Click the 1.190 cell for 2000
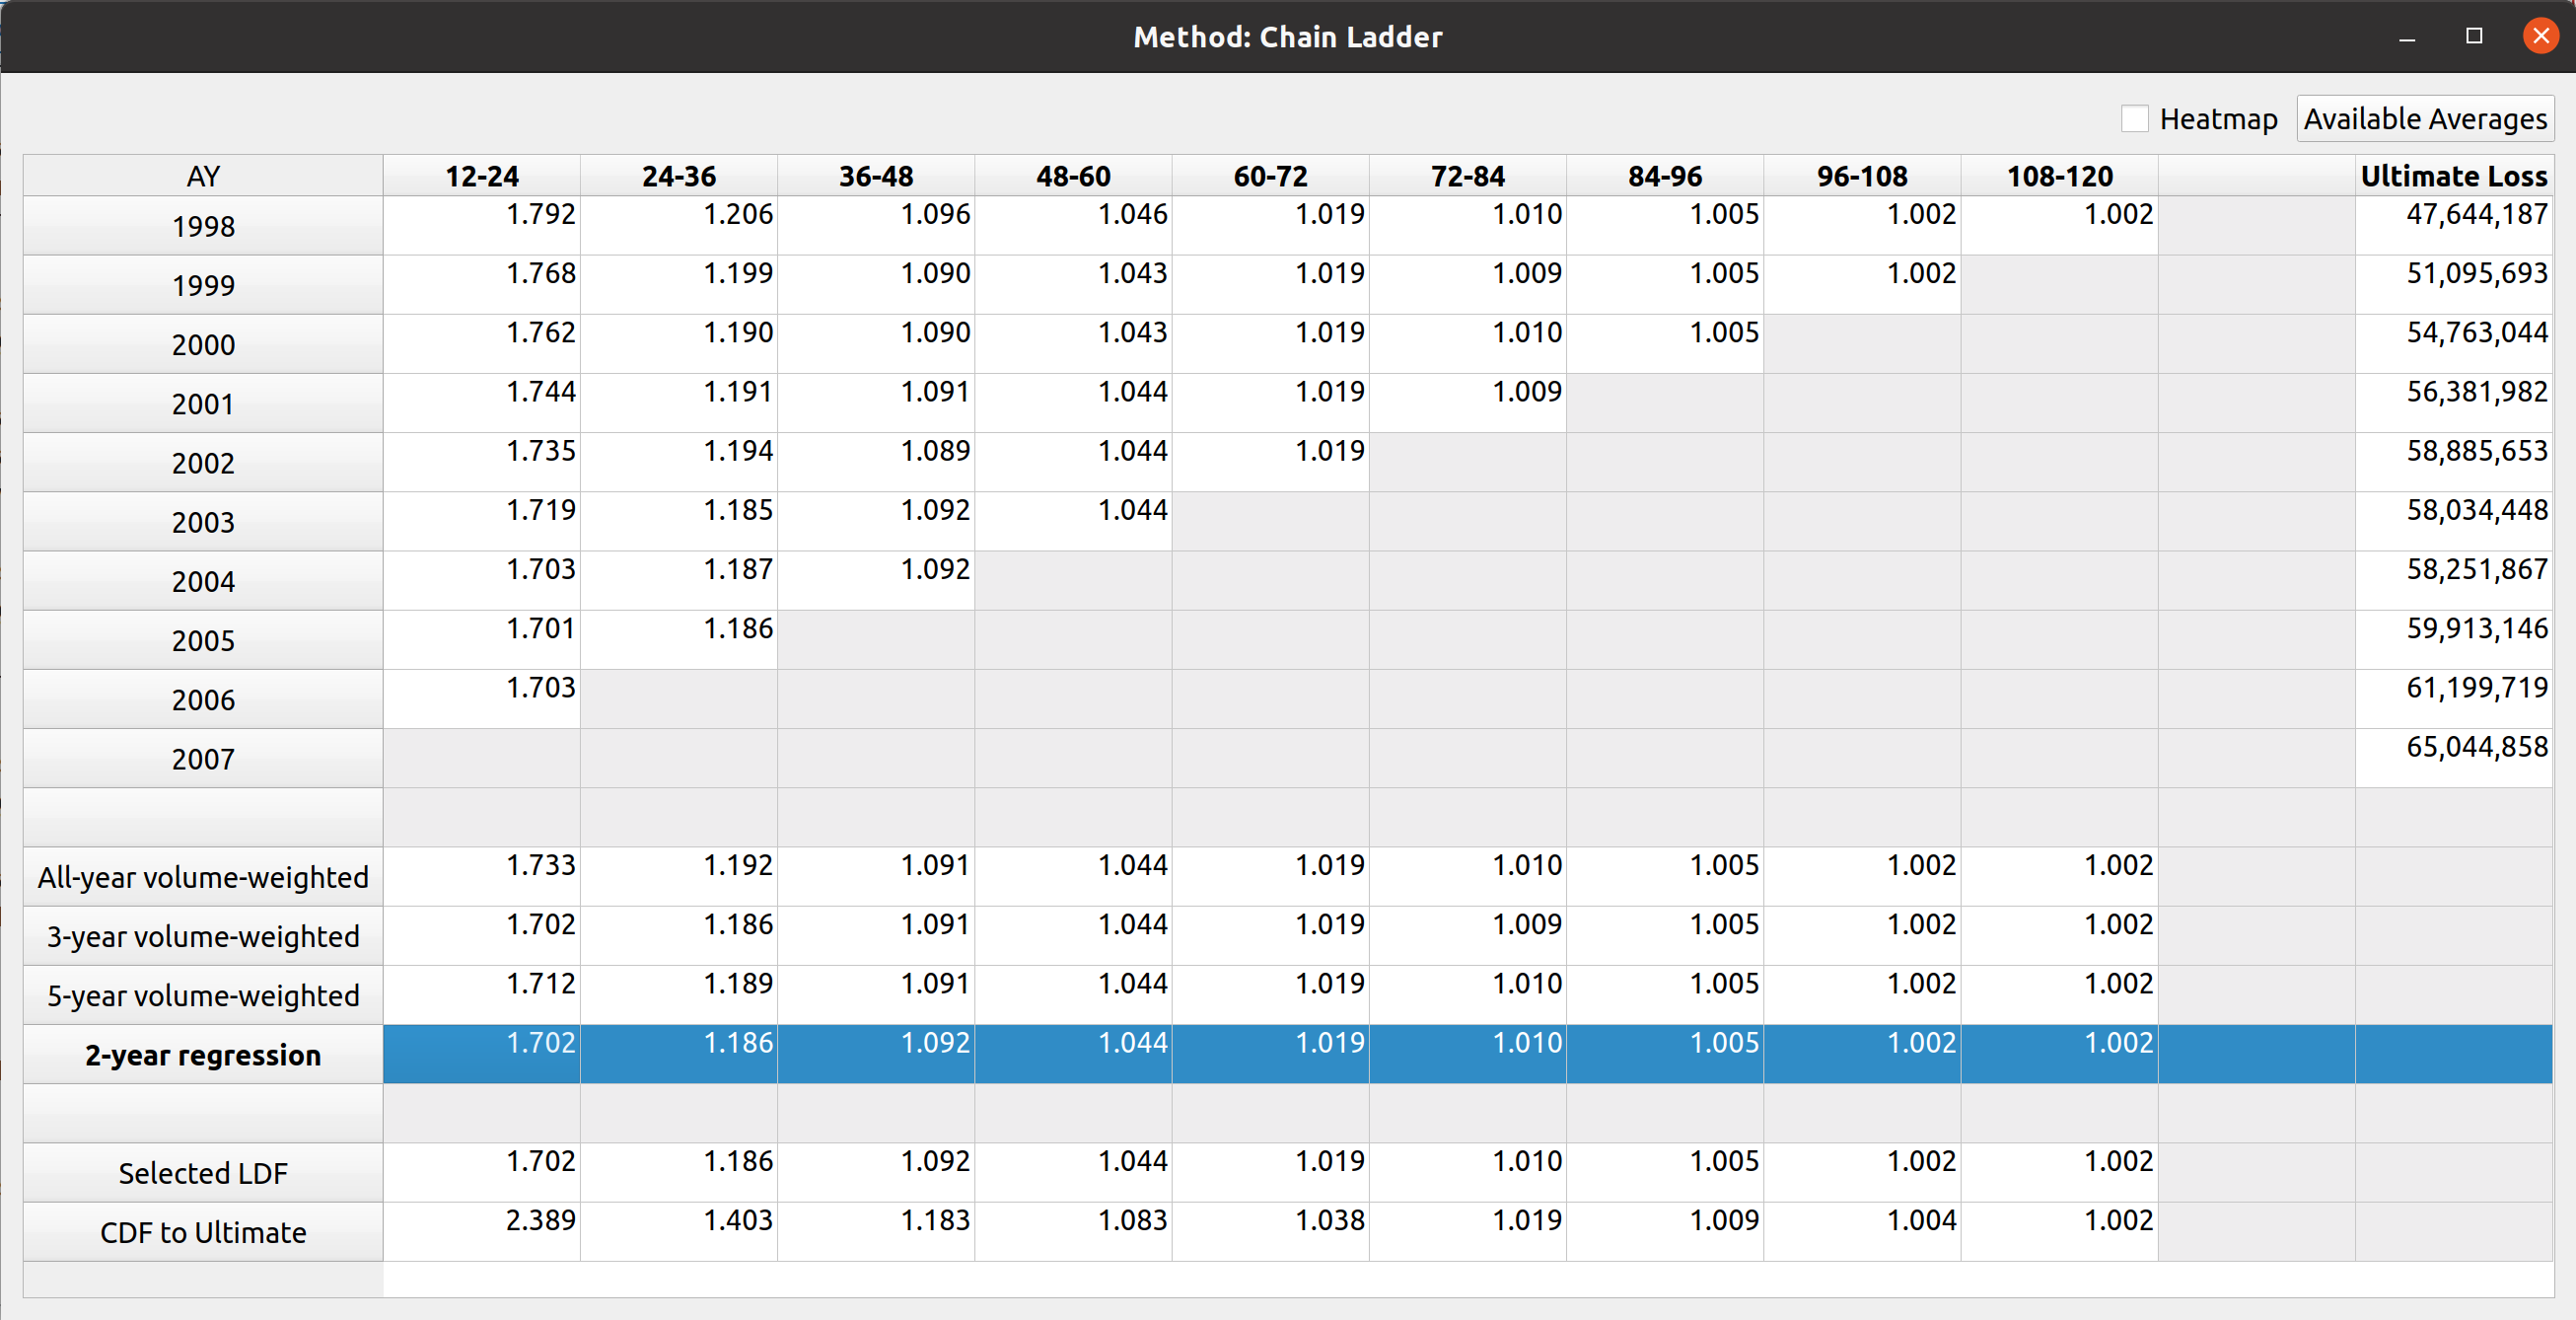Viewport: 2576px width, 1320px height. (x=679, y=344)
